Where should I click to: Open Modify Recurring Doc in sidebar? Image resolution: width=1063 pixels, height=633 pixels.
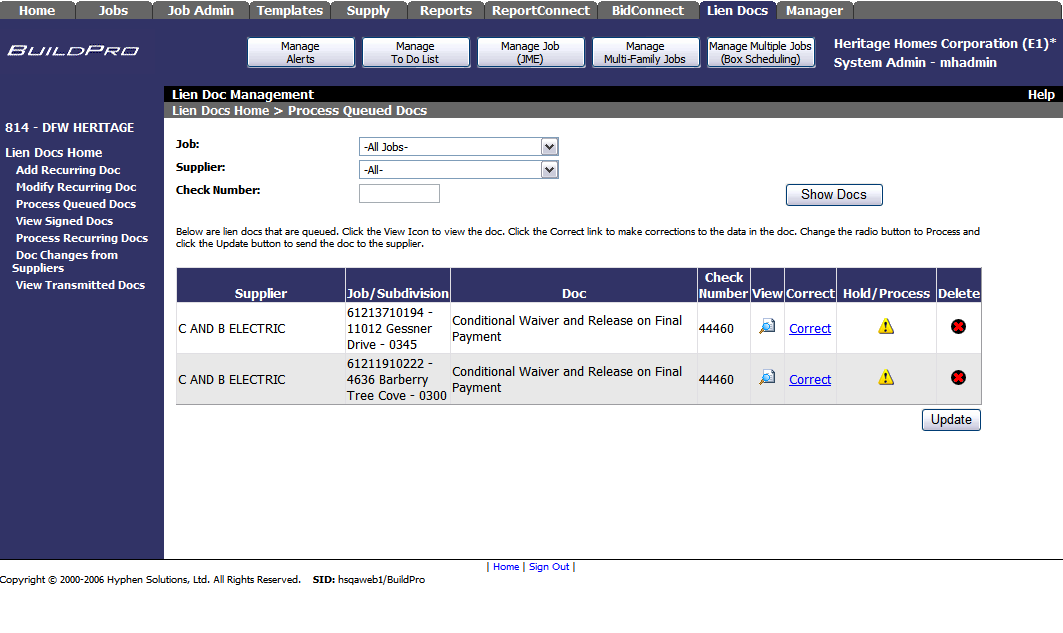coord(76,187)
